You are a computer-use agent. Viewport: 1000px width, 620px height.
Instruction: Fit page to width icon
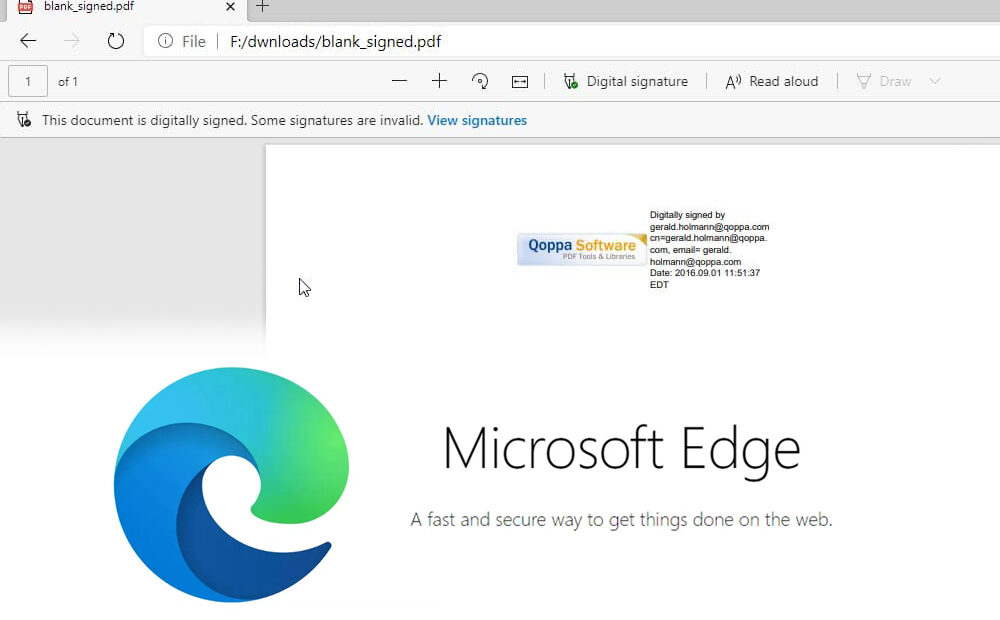520,82
